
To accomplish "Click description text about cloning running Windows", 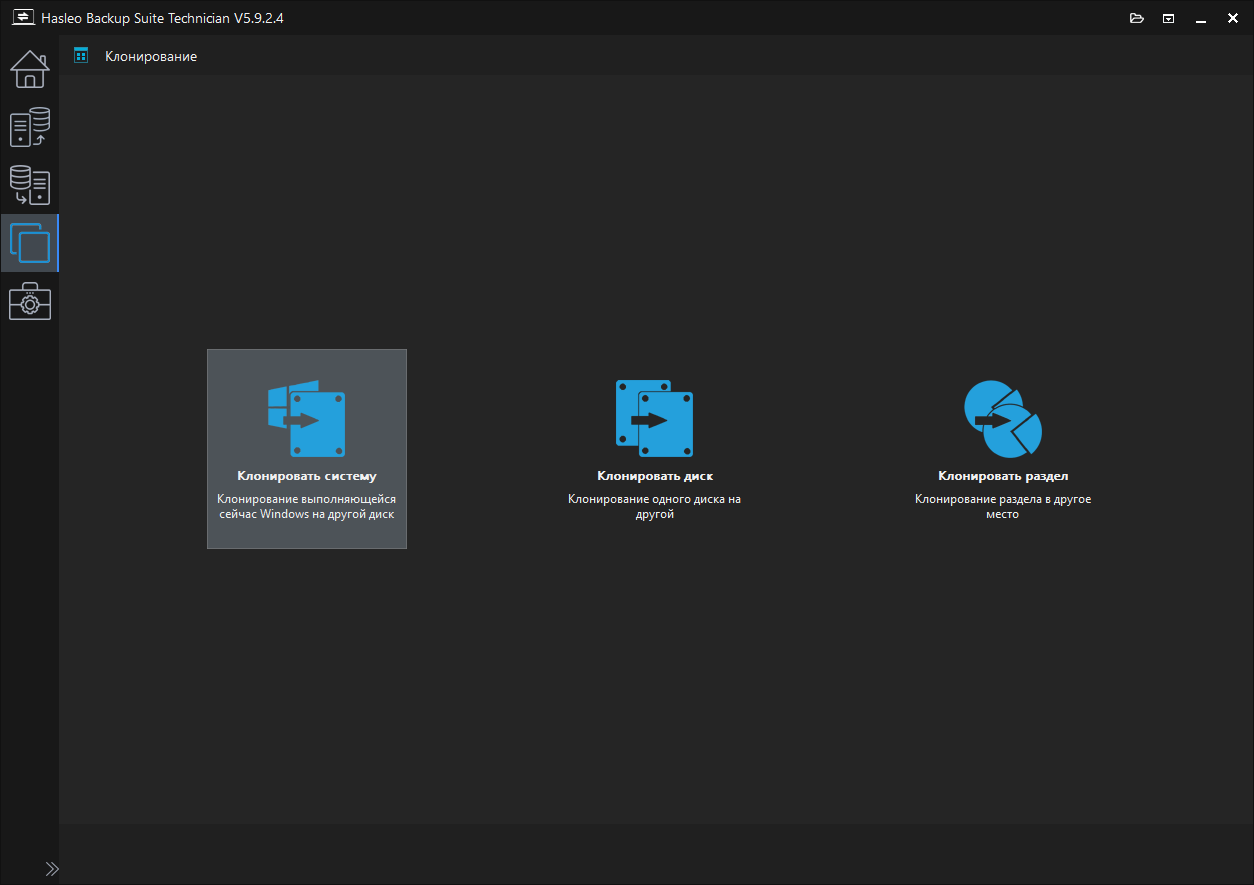I will (x=307, y=507).
